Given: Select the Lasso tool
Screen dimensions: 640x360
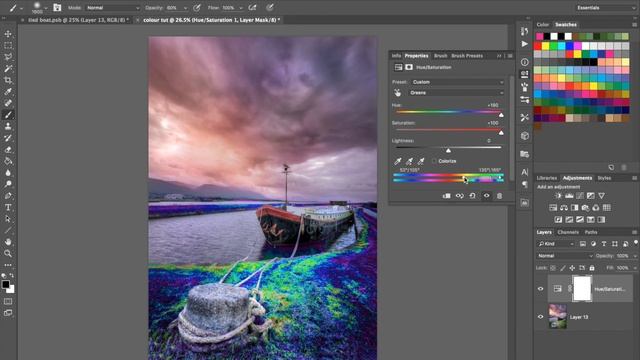Looking at the screenshot, I should [8, 57].
